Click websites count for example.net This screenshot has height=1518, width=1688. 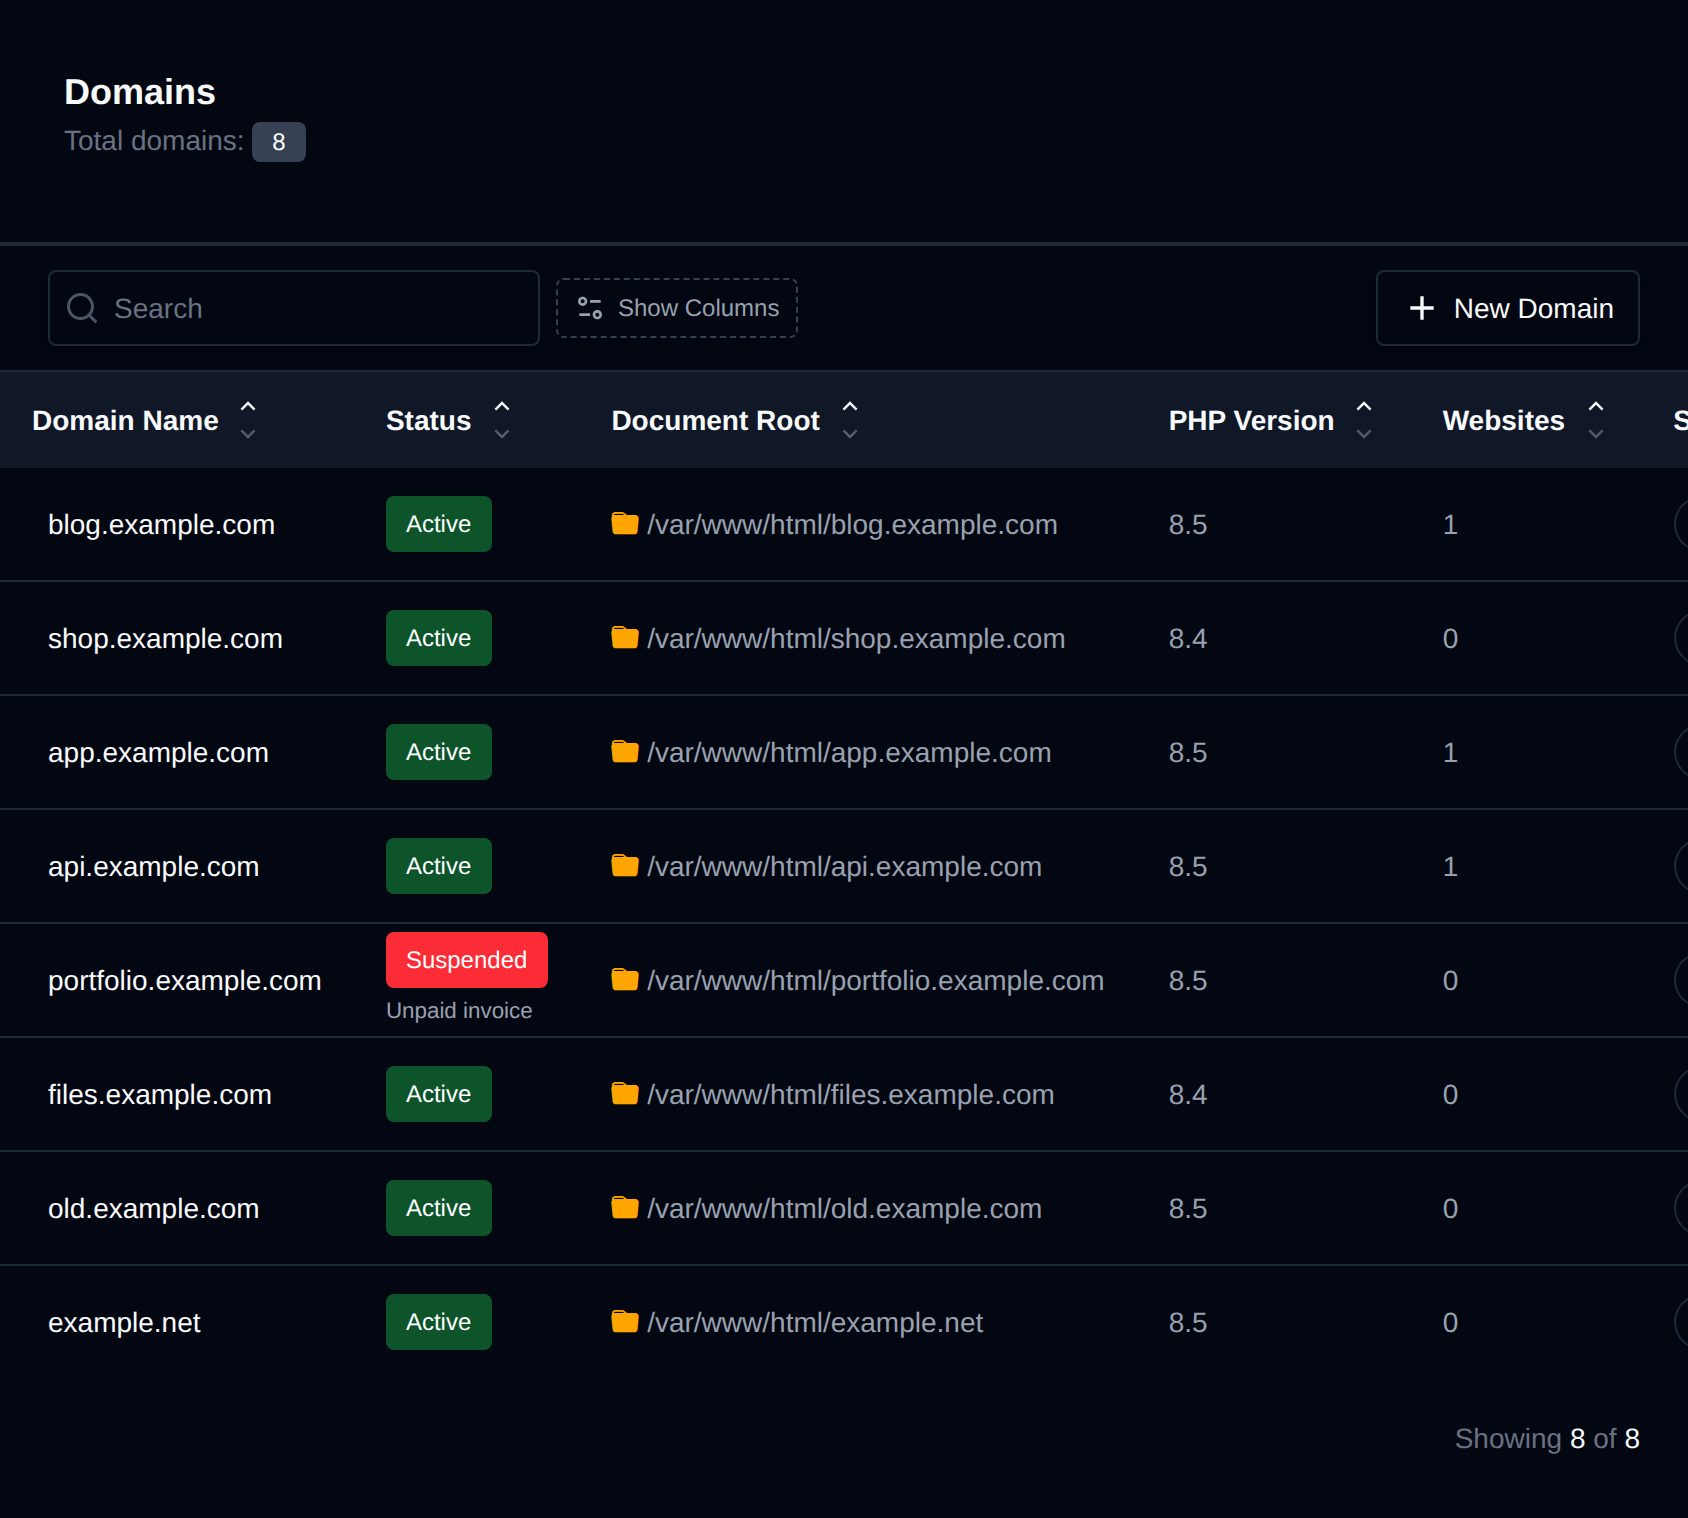(1450, 1323)
